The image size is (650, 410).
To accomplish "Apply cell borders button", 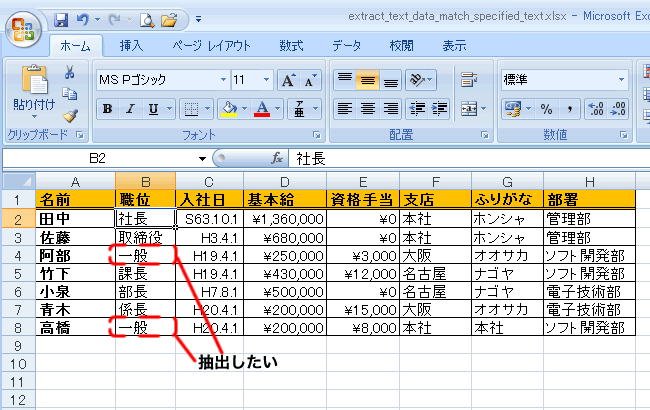I will pos(191,109).
